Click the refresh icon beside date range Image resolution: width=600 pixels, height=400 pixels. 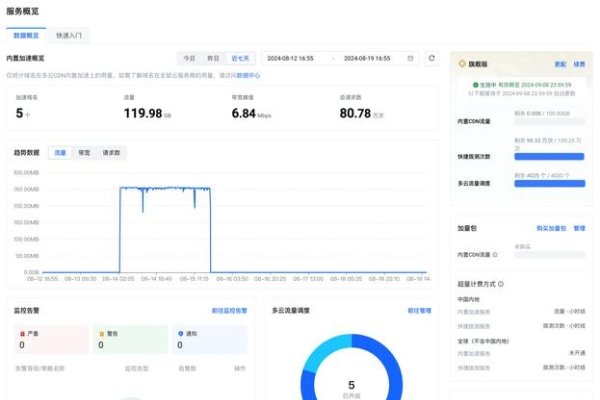(x=432, y=58)
